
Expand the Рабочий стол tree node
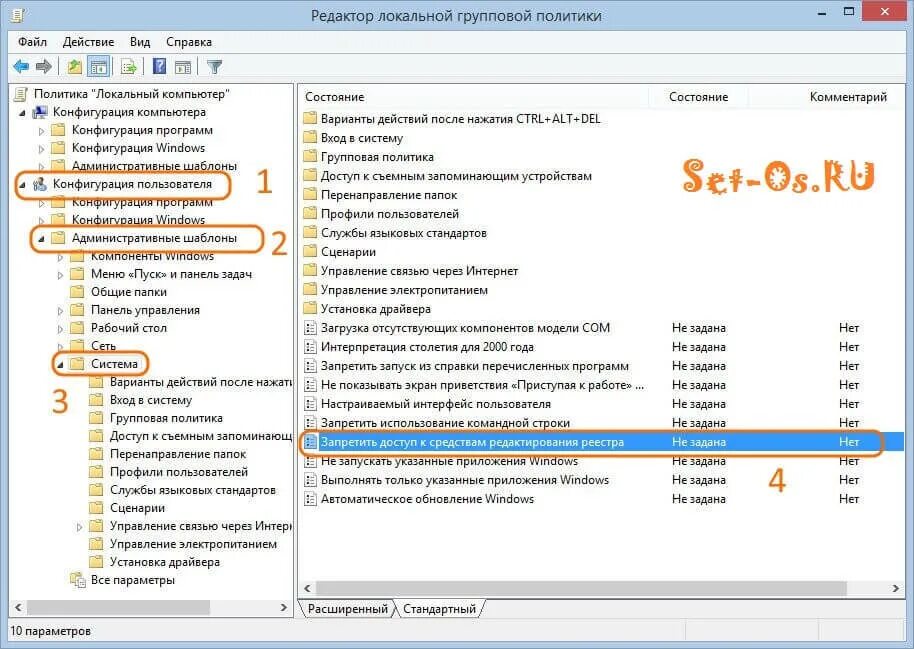coord(61,329)
